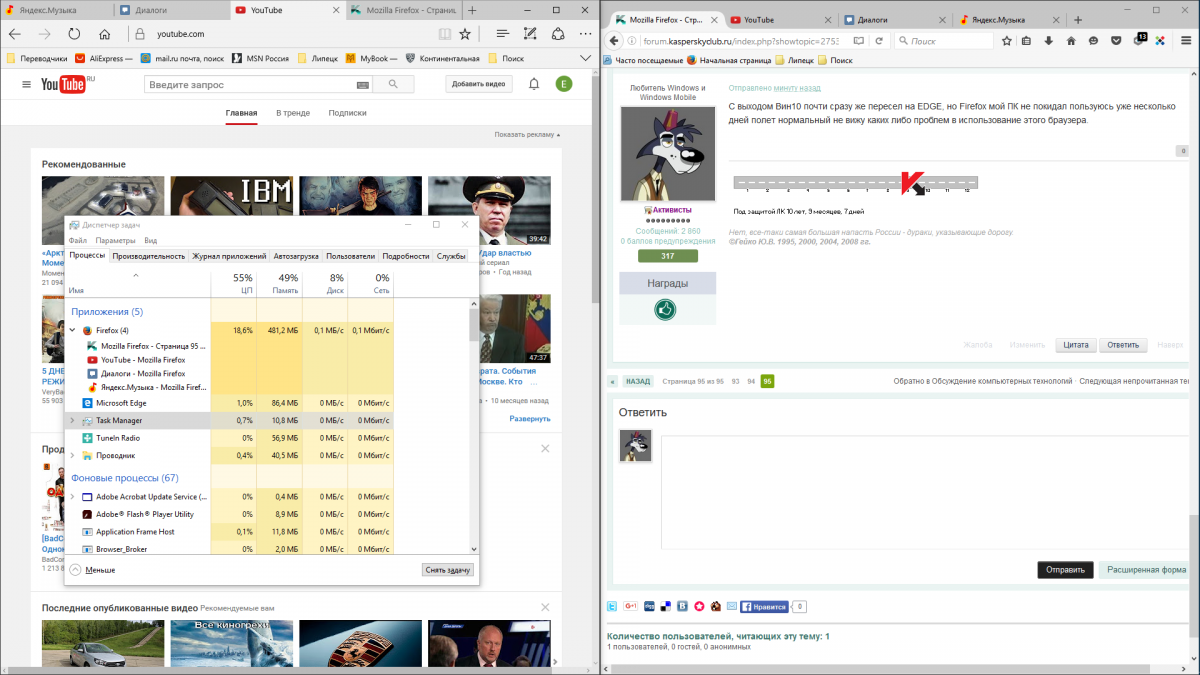
Task: Add page to Edge favorites with star
Action: coord(465,33)
